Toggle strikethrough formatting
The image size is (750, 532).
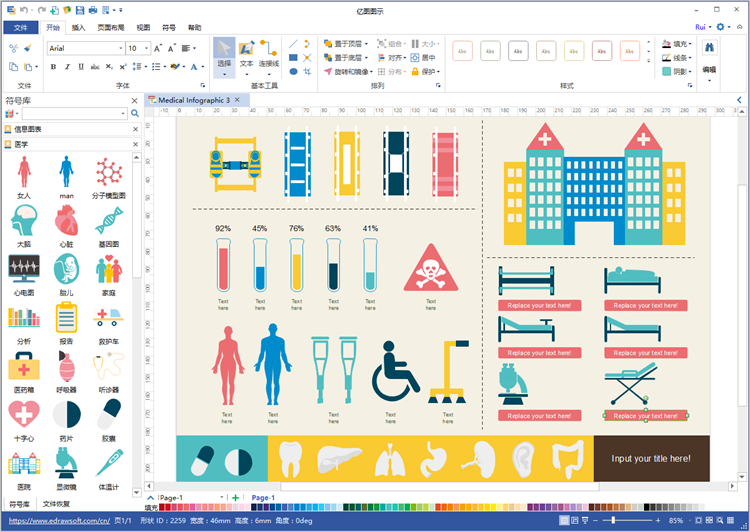95,67
